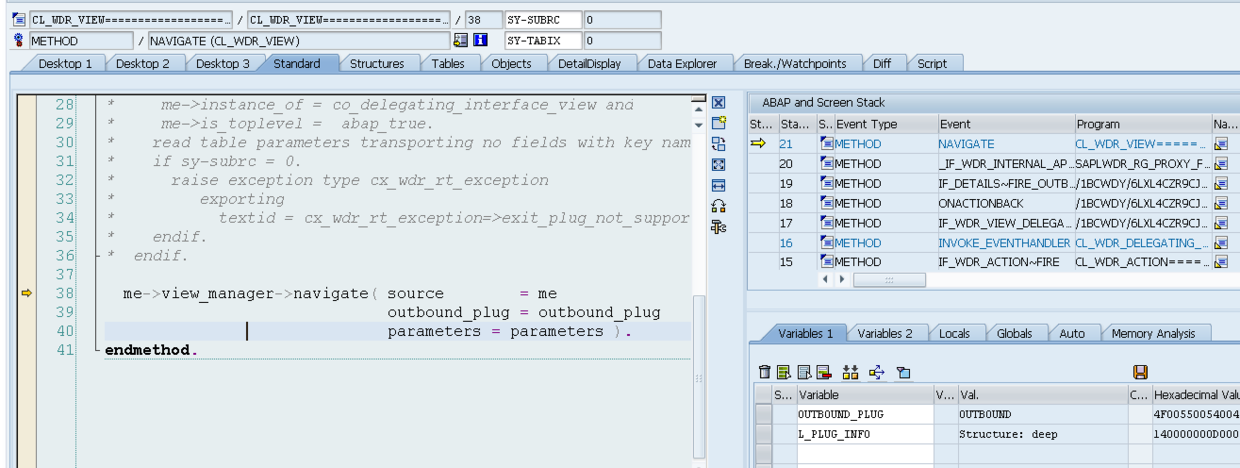Open the Tables tab
Image resolution: width=1240 pixels, height=468 pixels.
(x=448, y=63)
